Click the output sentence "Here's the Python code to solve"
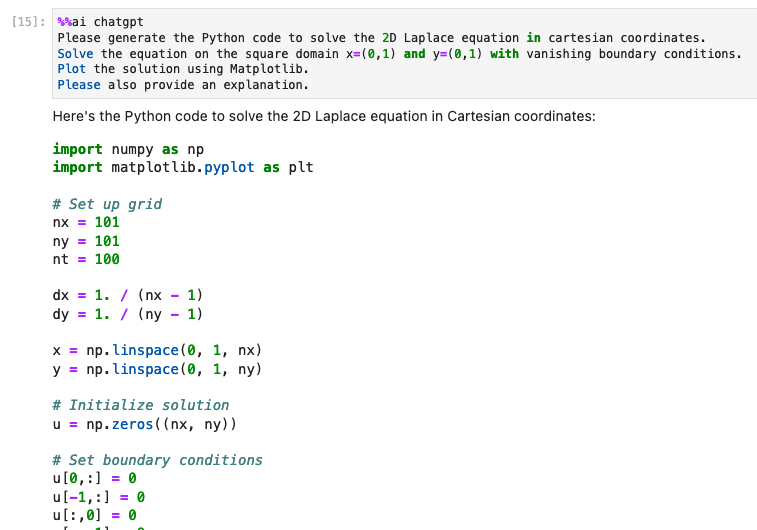This screenshot has height=530, width=757. (x=324, y=116)
